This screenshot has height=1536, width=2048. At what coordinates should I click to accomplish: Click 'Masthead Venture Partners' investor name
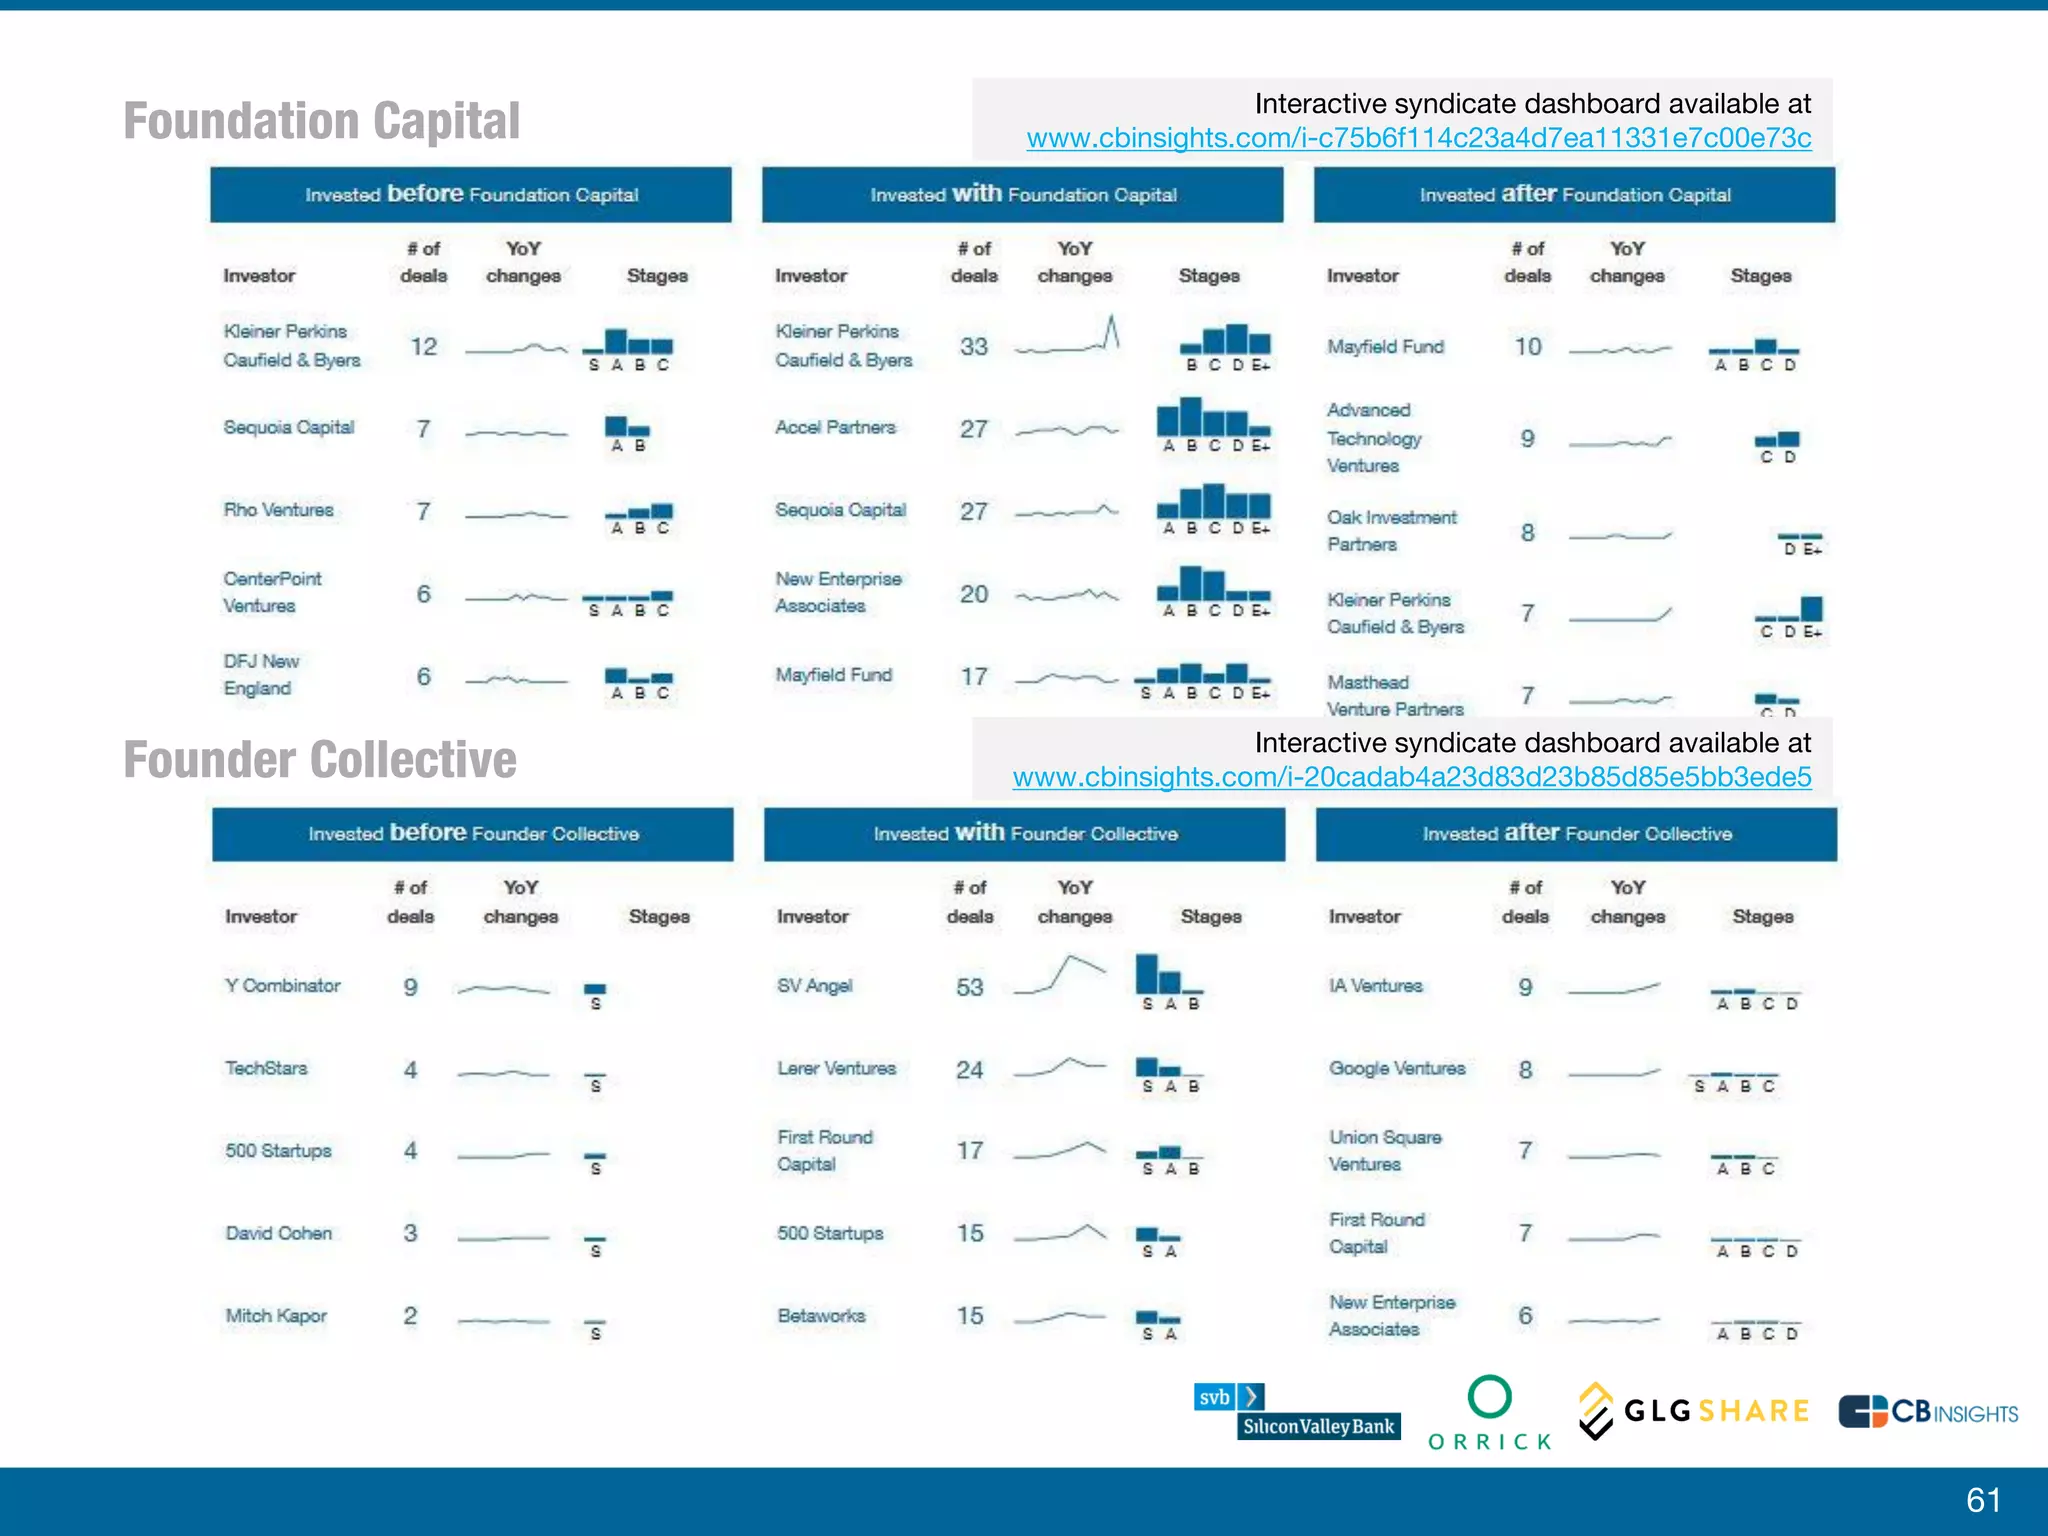pos(1396,695)
